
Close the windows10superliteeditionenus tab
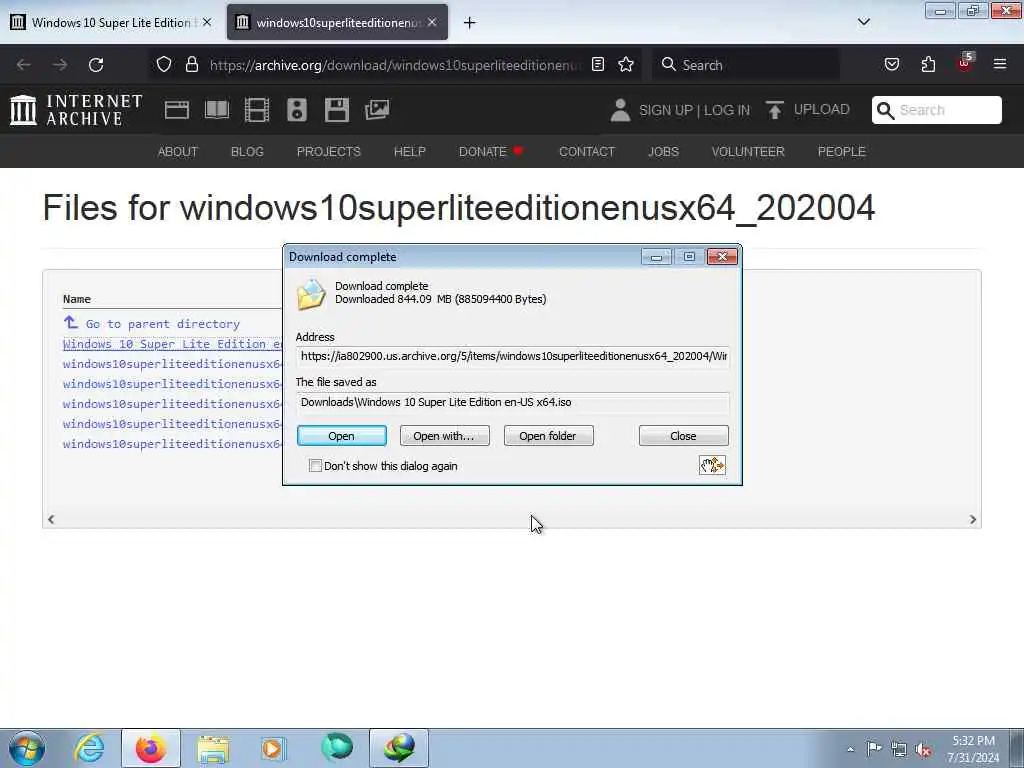click(432, 22)
